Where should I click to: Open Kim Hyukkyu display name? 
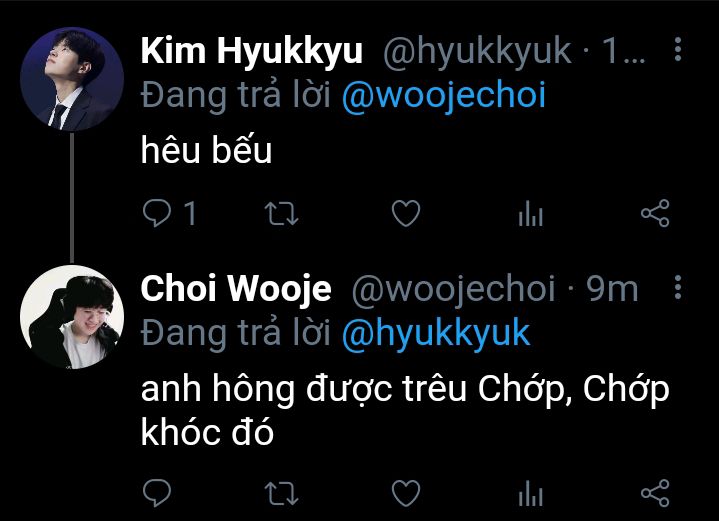pyautogui.click(x=252, y=50)
